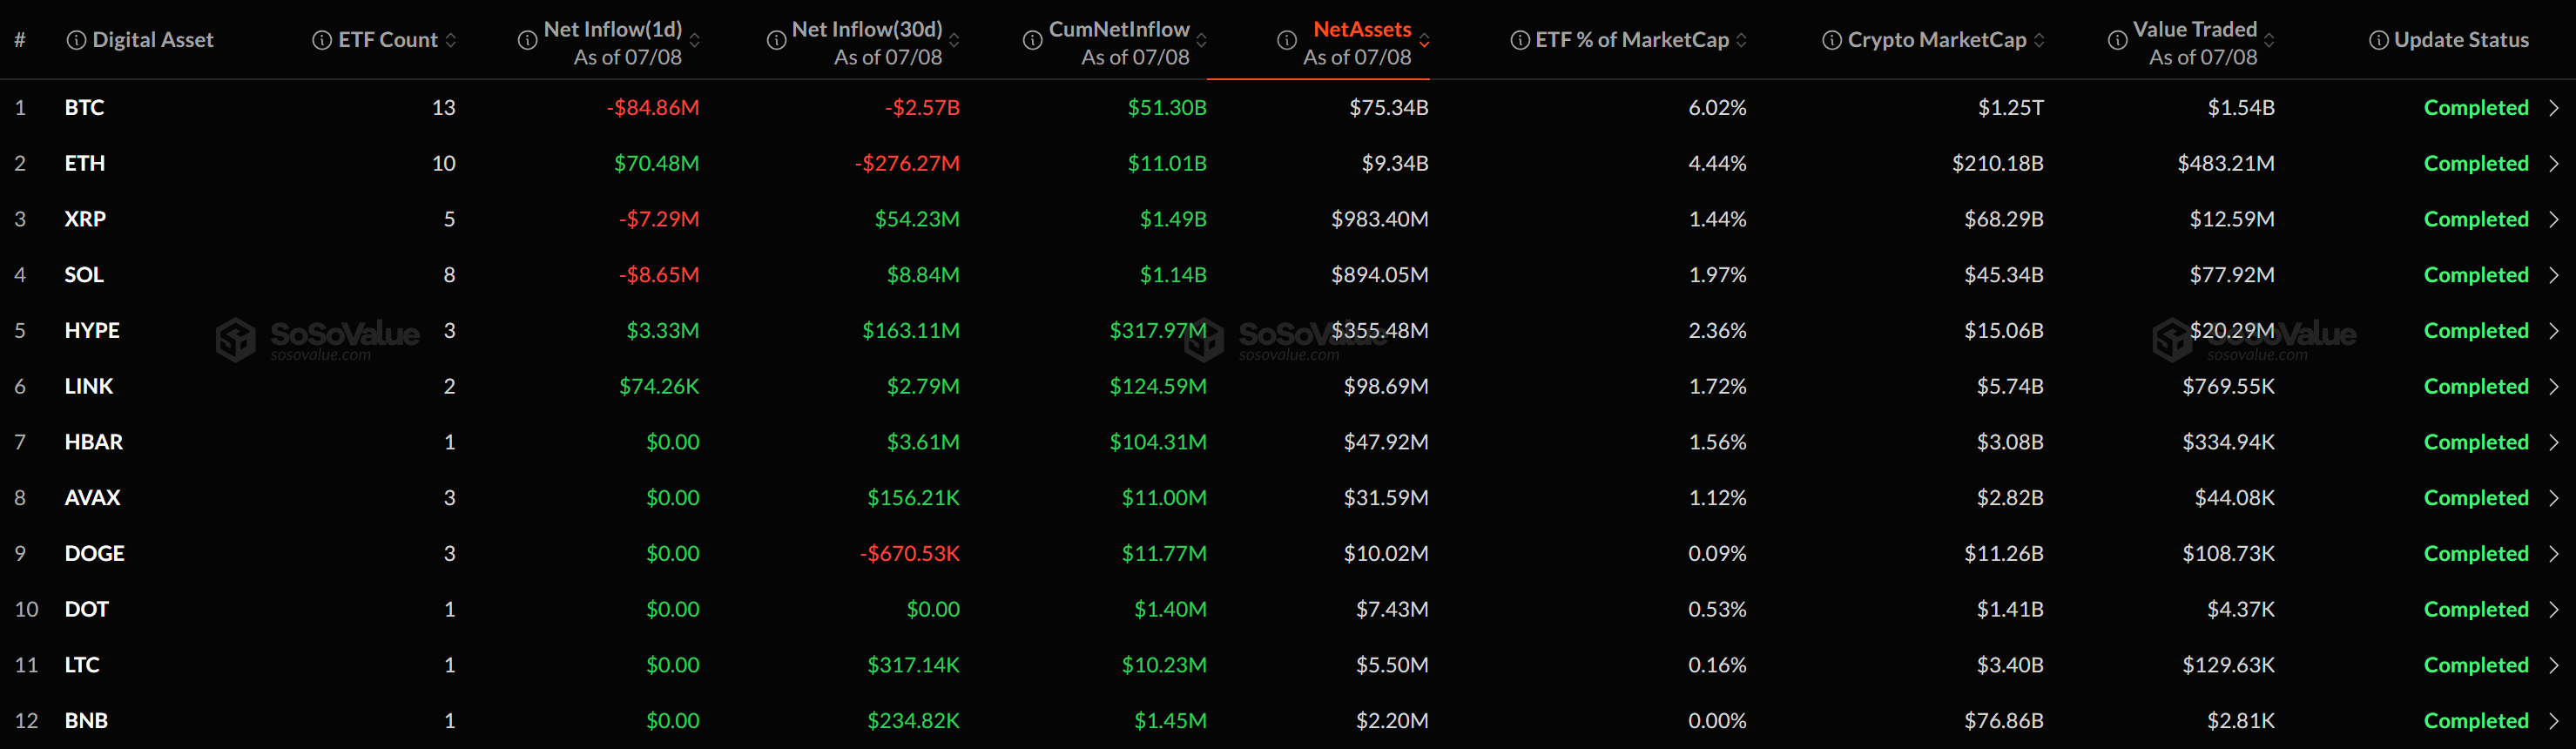The height and width of the screenshot is (749, 2576).
Task: Click info icon beside NetAssets header
Action: (1287, 40)
